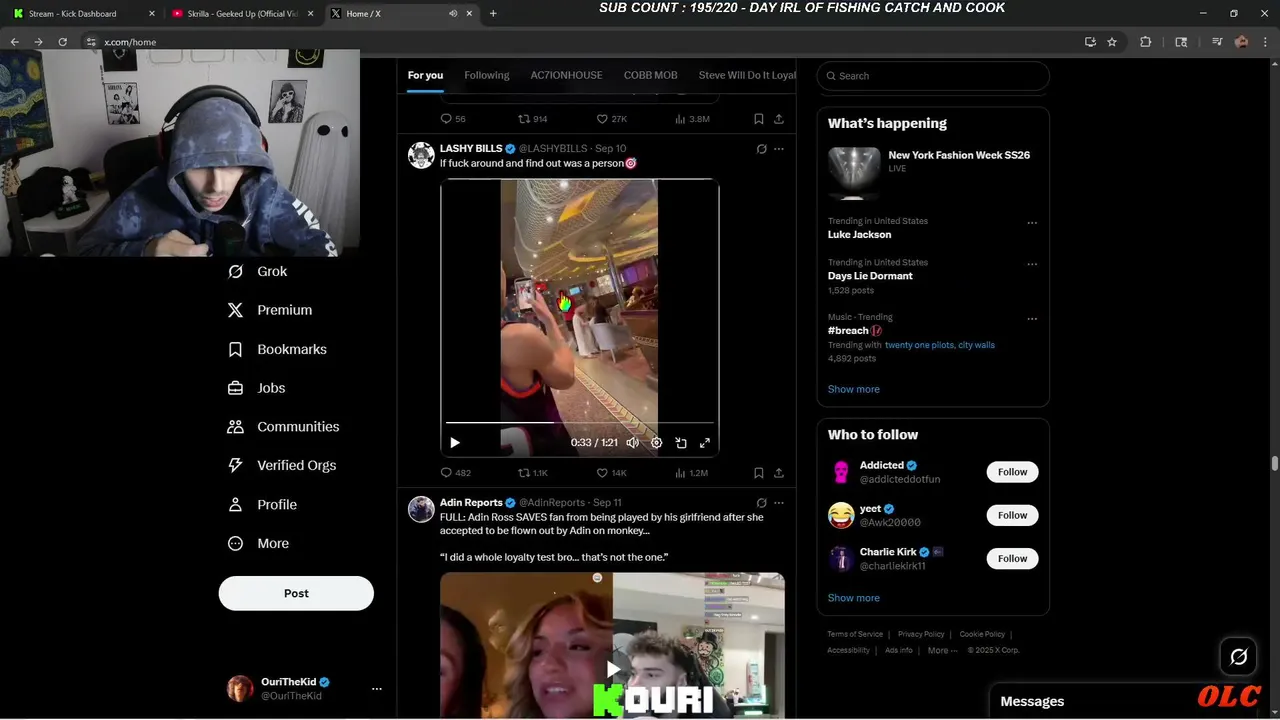Image resolution: width=1280 pixels, height=720 pixels.
Task: Repost the top post with 914 reposts
Action: pos(533,119)
